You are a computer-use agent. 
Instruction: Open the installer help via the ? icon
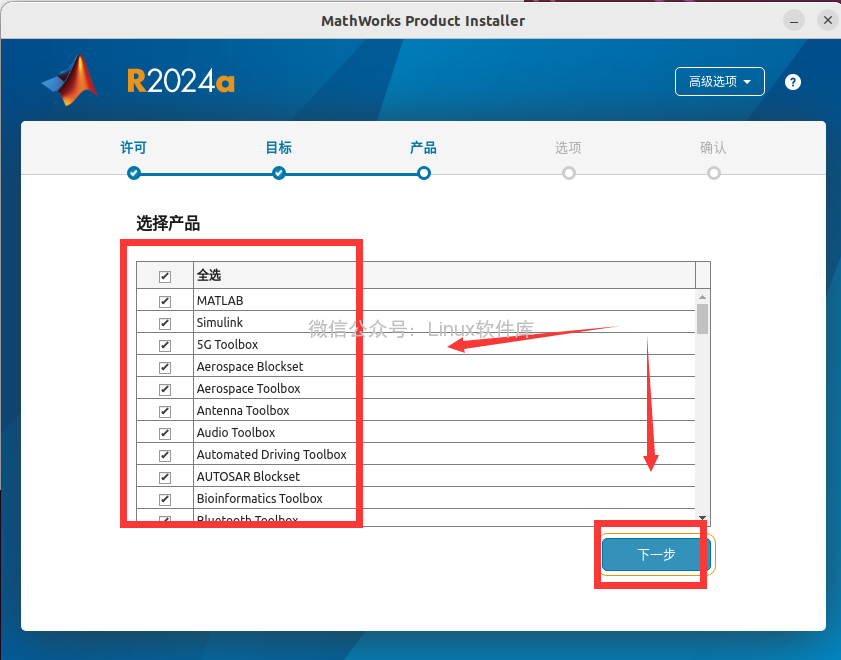pos(792,81)
